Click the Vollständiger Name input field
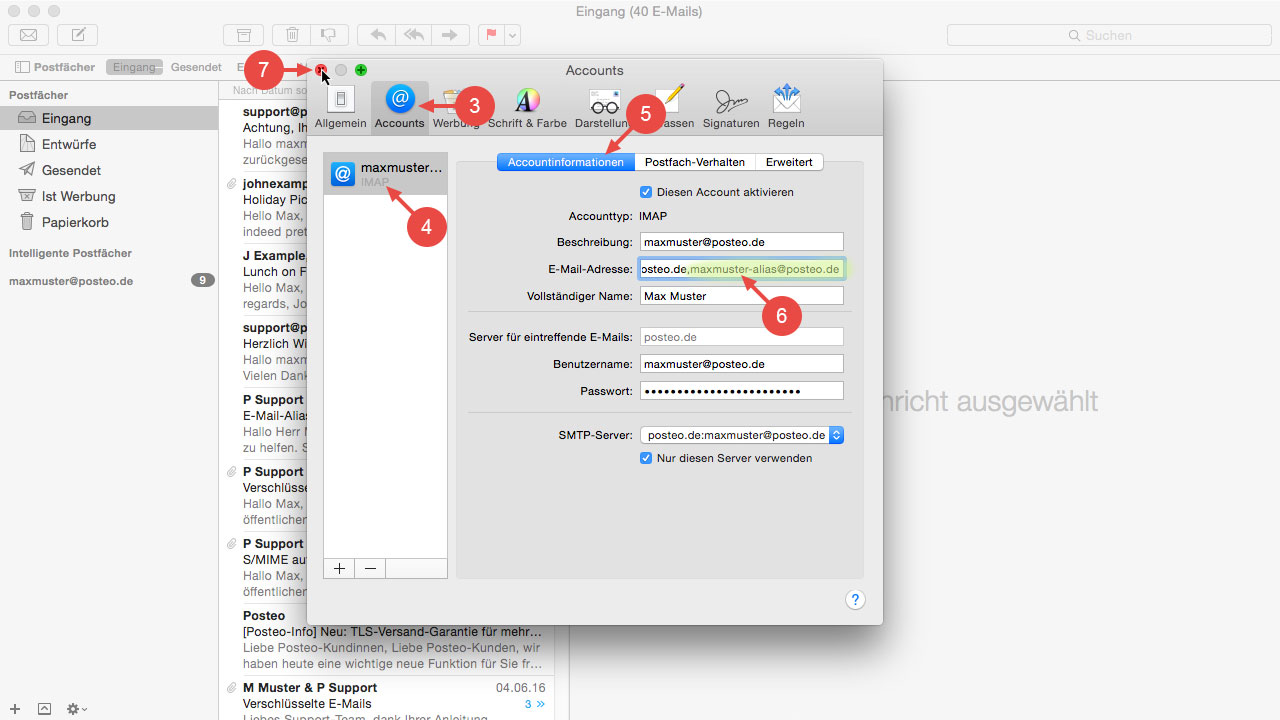Image resolution: width=1280 pixels, height=720 pixels. (741, 296)
